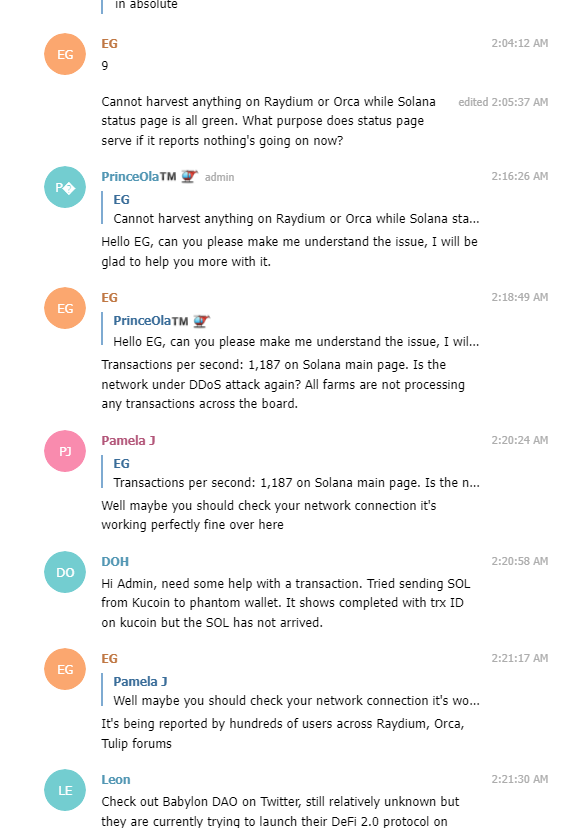Open the Pamela J sender name

pos(128,440)
